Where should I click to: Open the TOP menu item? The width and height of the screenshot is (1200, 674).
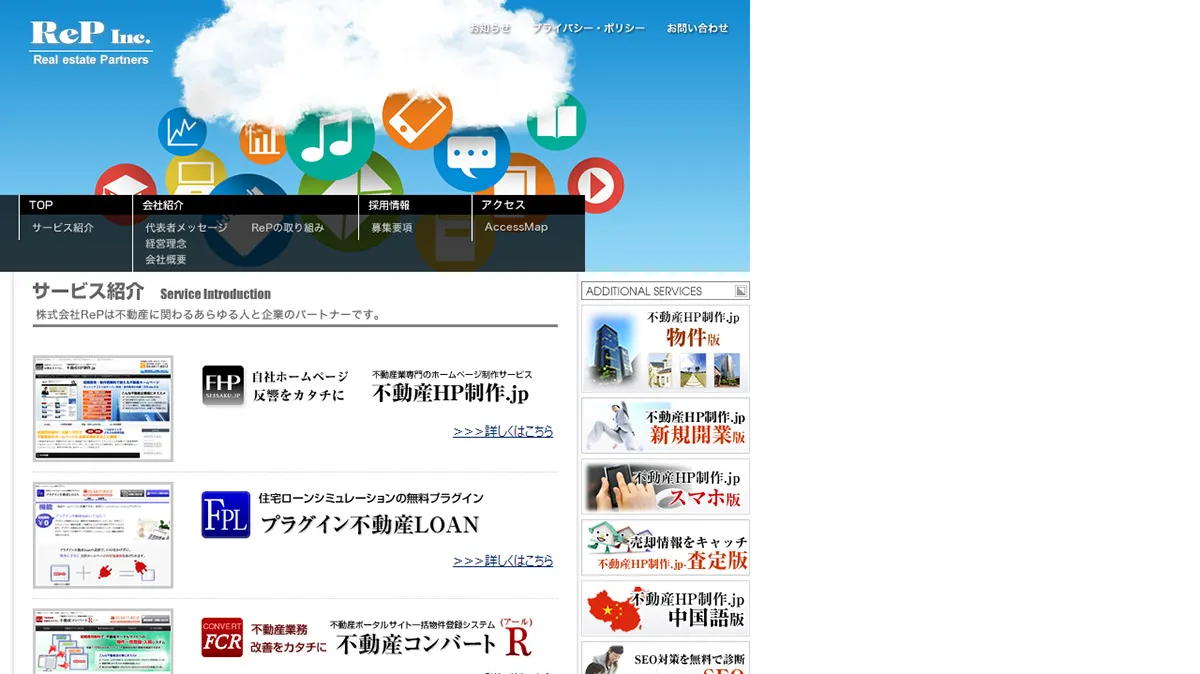pyautogui.click(x=41, y=205)
